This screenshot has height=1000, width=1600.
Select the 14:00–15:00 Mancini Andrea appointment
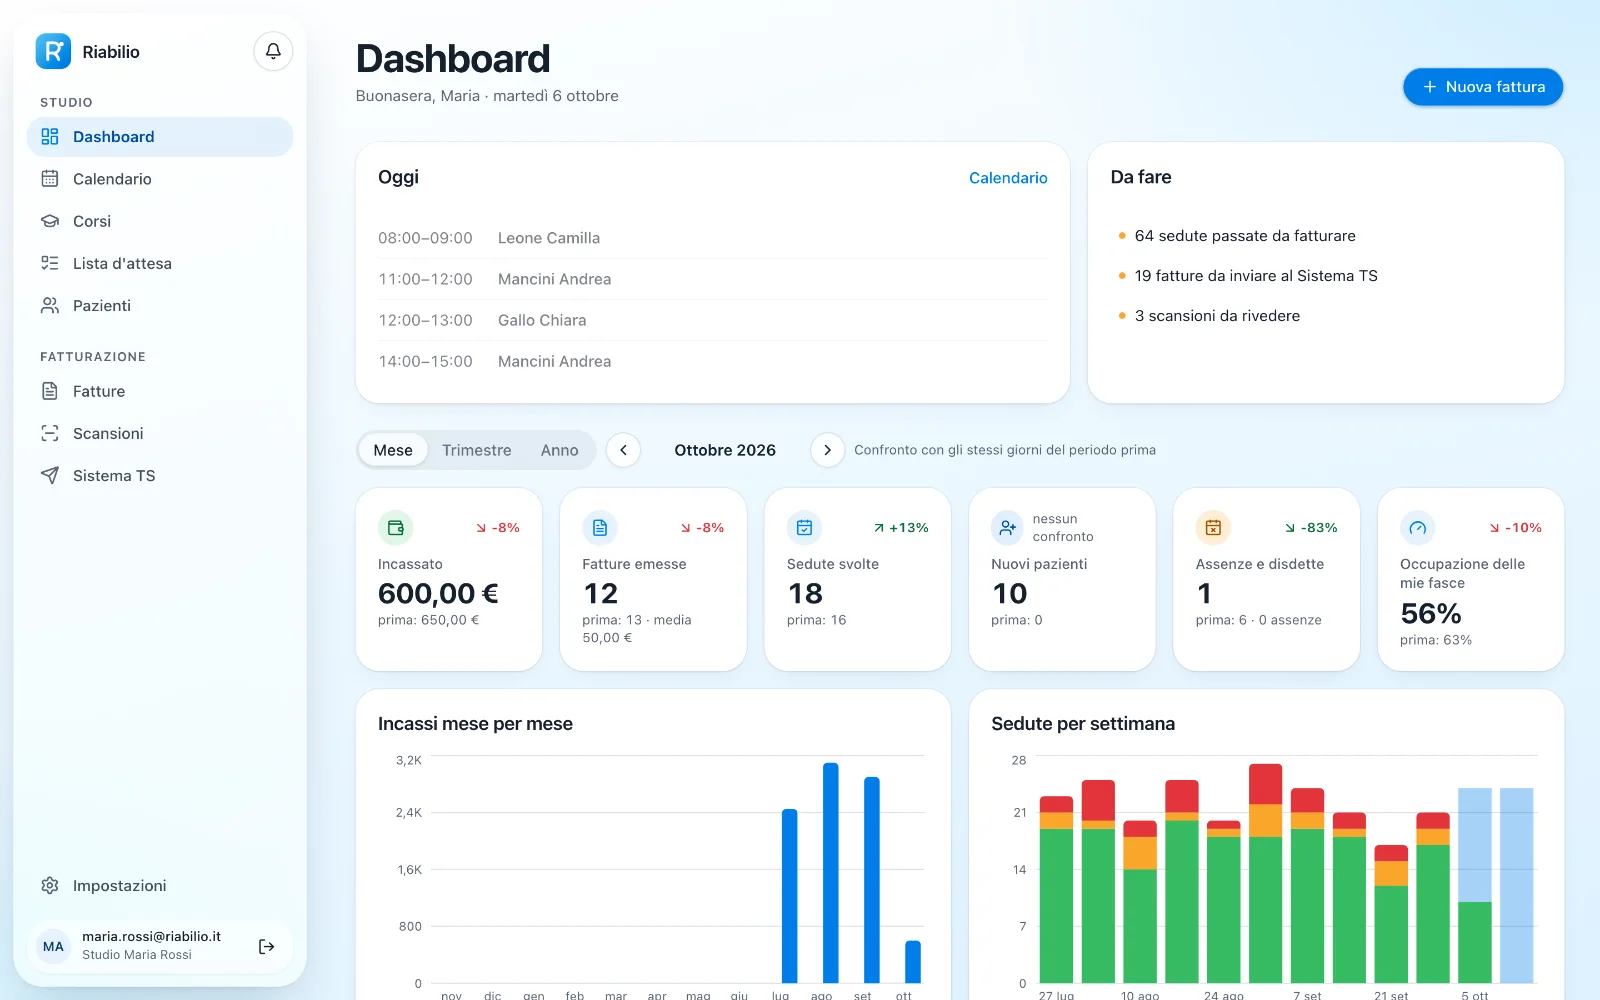[713, 361]
